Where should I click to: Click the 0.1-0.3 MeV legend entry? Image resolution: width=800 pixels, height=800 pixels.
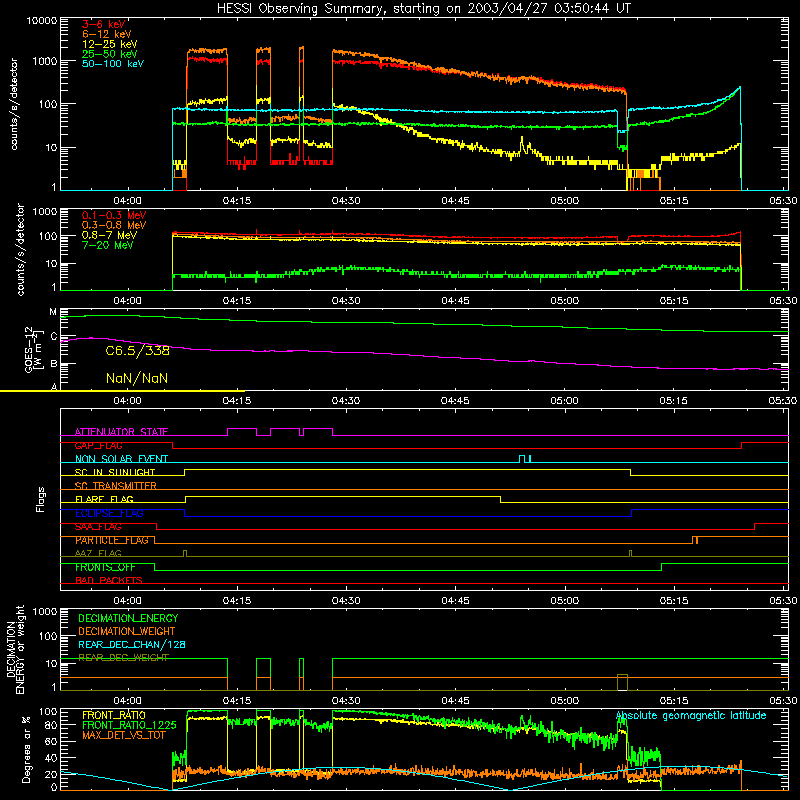click(x=114, y=215)
